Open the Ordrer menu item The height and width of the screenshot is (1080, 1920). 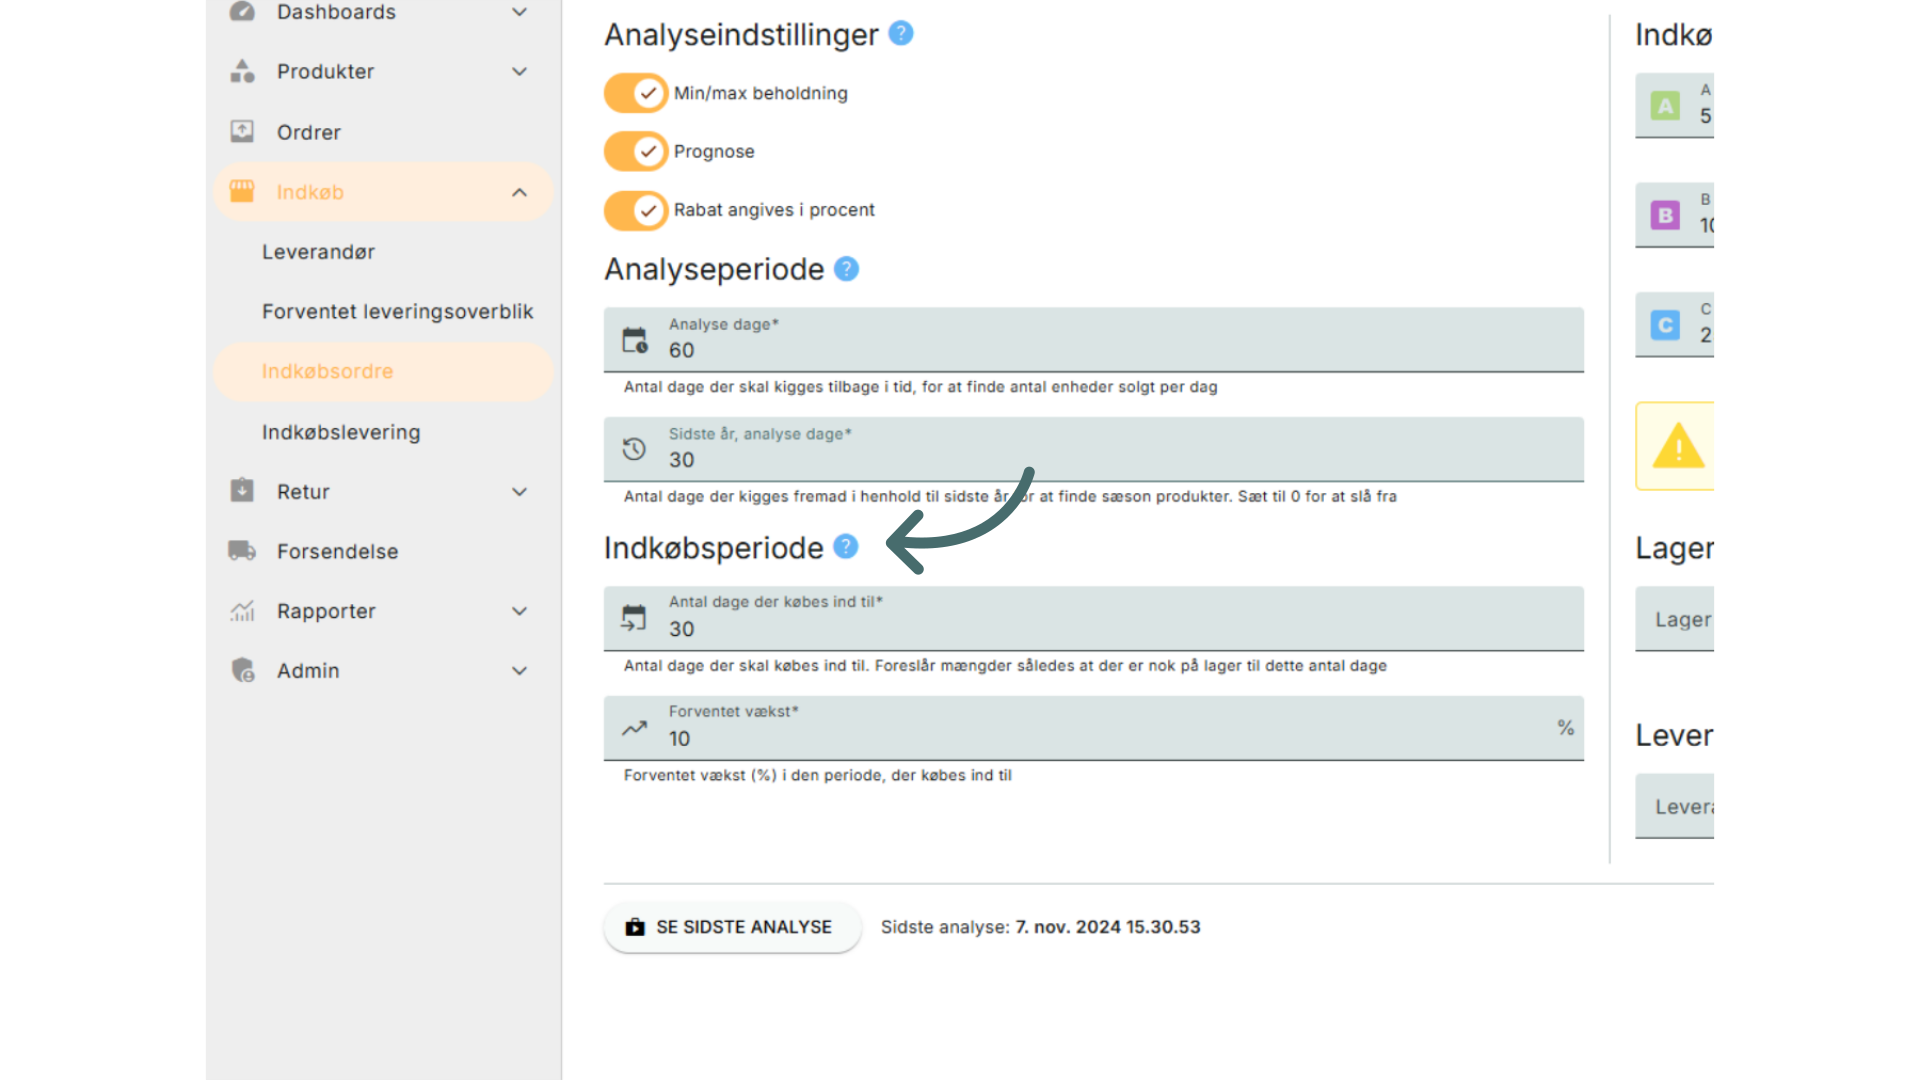308,132
